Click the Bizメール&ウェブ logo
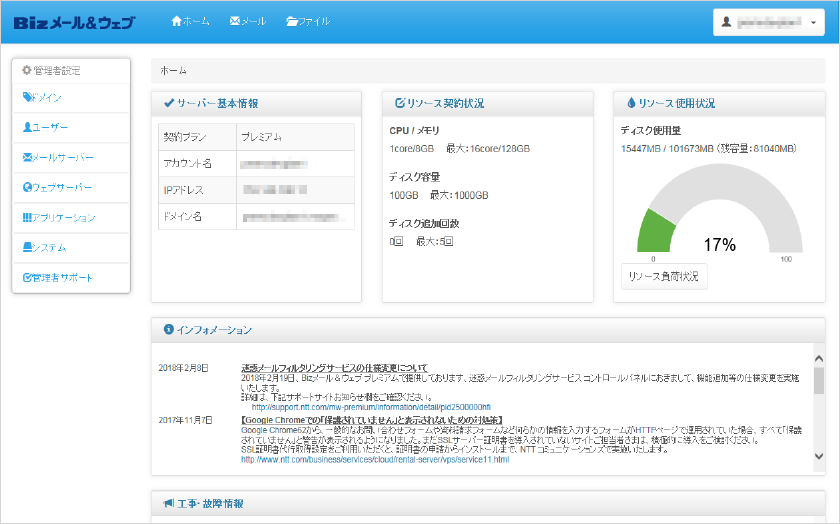 tap(74, 23)
